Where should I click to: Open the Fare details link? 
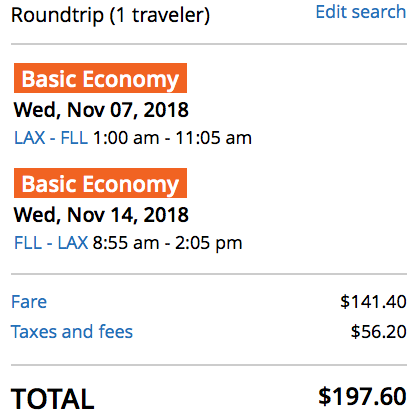coord(29,302)
